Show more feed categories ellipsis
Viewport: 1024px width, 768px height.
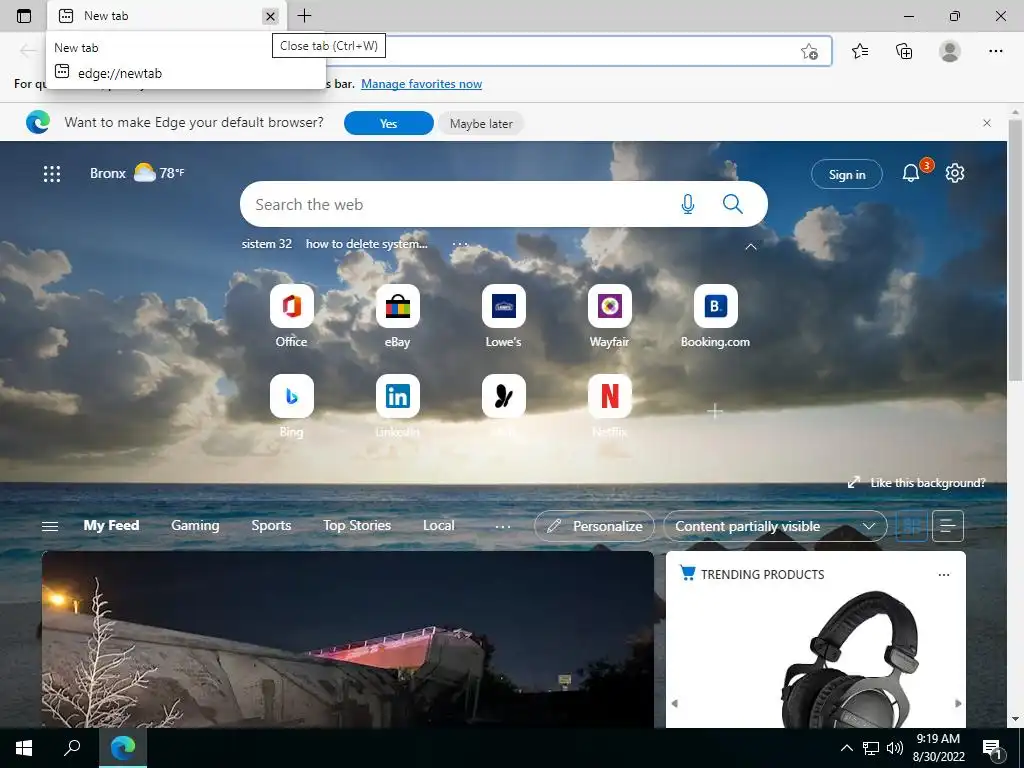503,526
